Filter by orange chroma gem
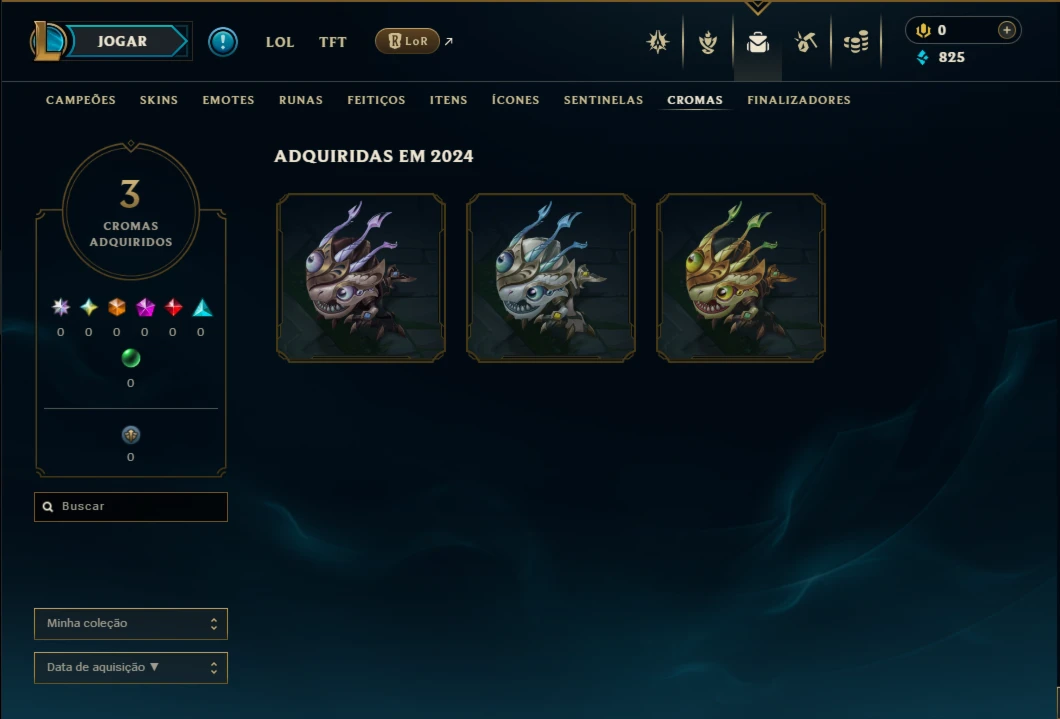The height and width of the screenshot is (719, 1060). [x=117, y=307]
